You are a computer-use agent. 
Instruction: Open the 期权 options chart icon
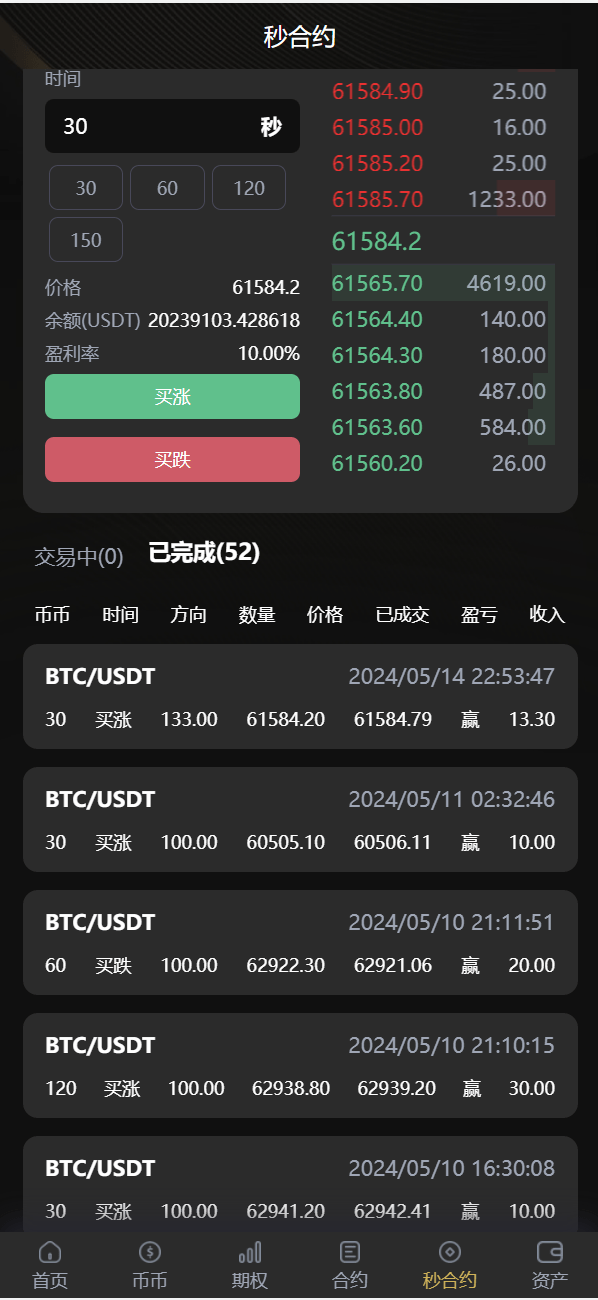point(250,1252)
